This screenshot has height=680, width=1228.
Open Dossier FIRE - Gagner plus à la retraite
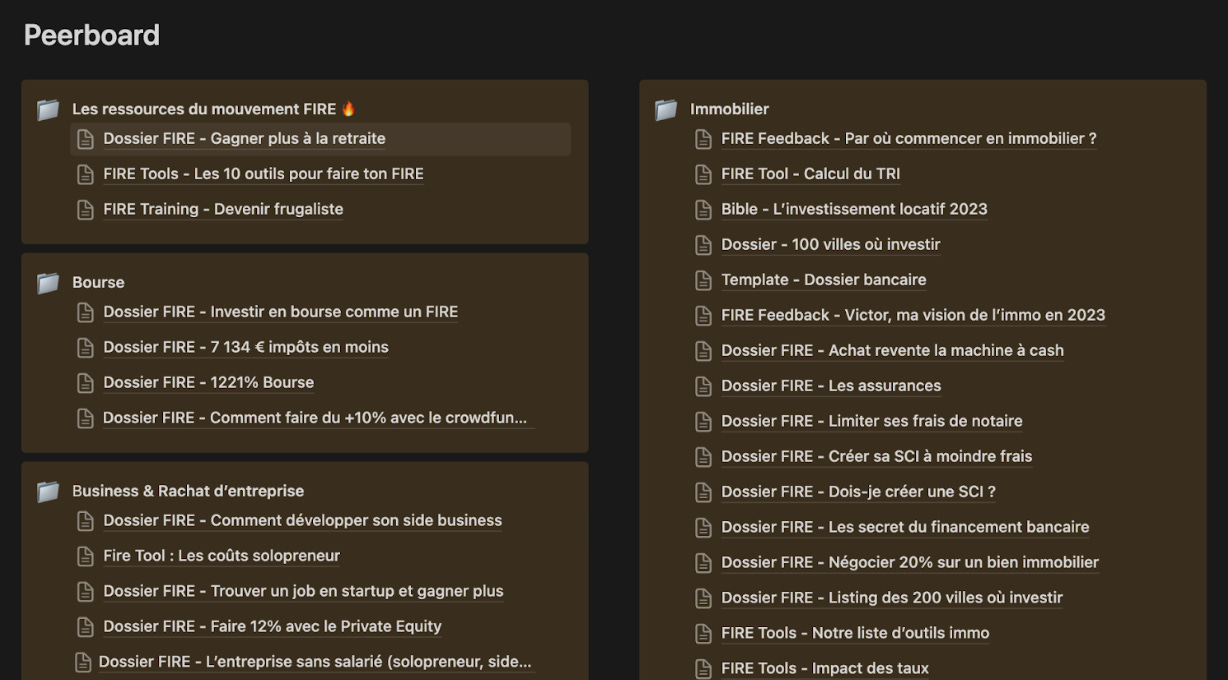click(x=244, y=139)
